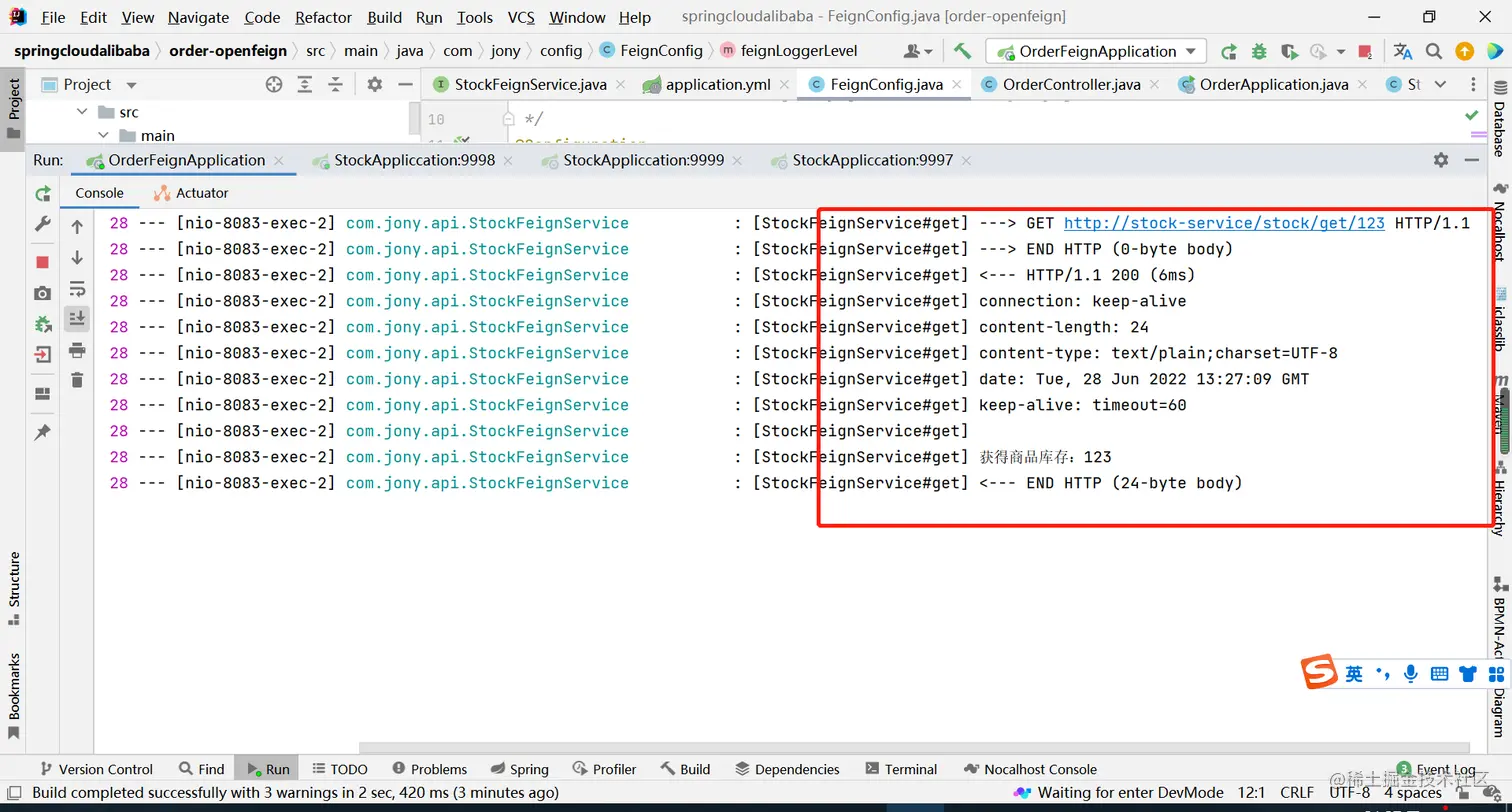The height and width of the screenshot is (812, 1512).
Task: Open the user account dropdown in the toolbar
Action: 918,51
